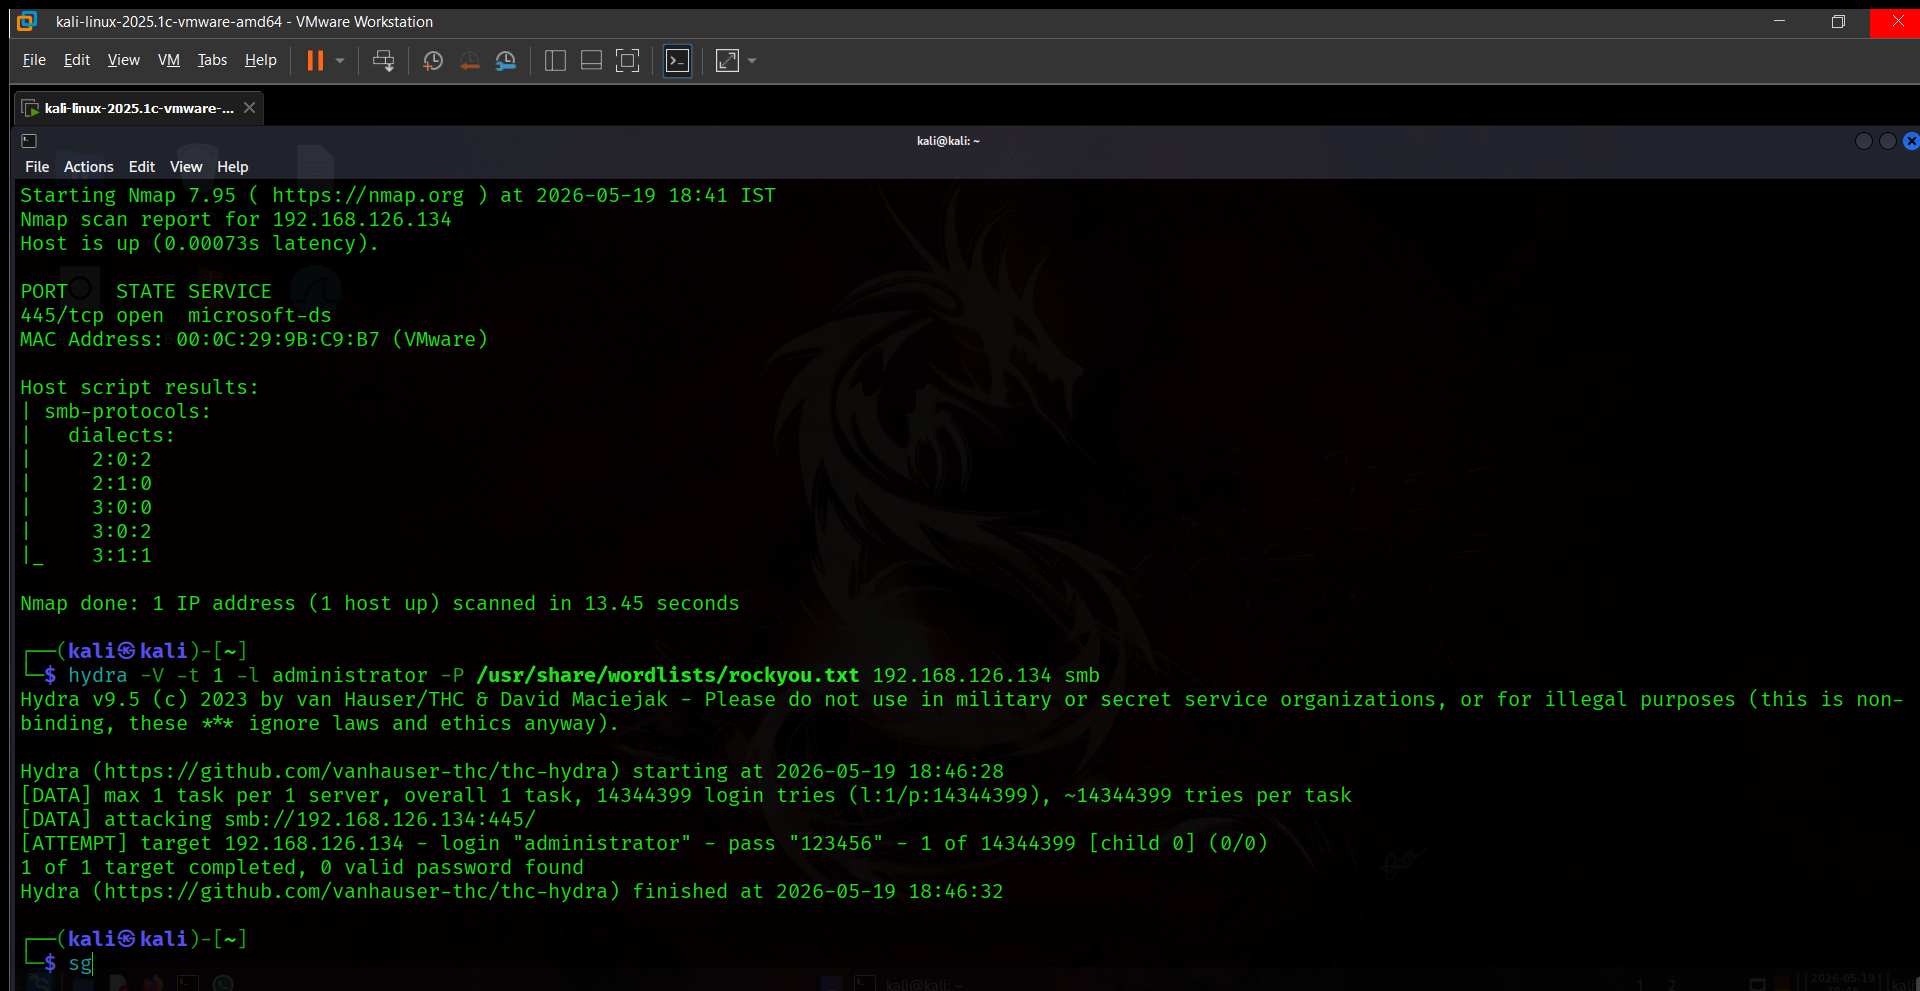Click the dialect 3:1:1 entry

tap(122, 555)
